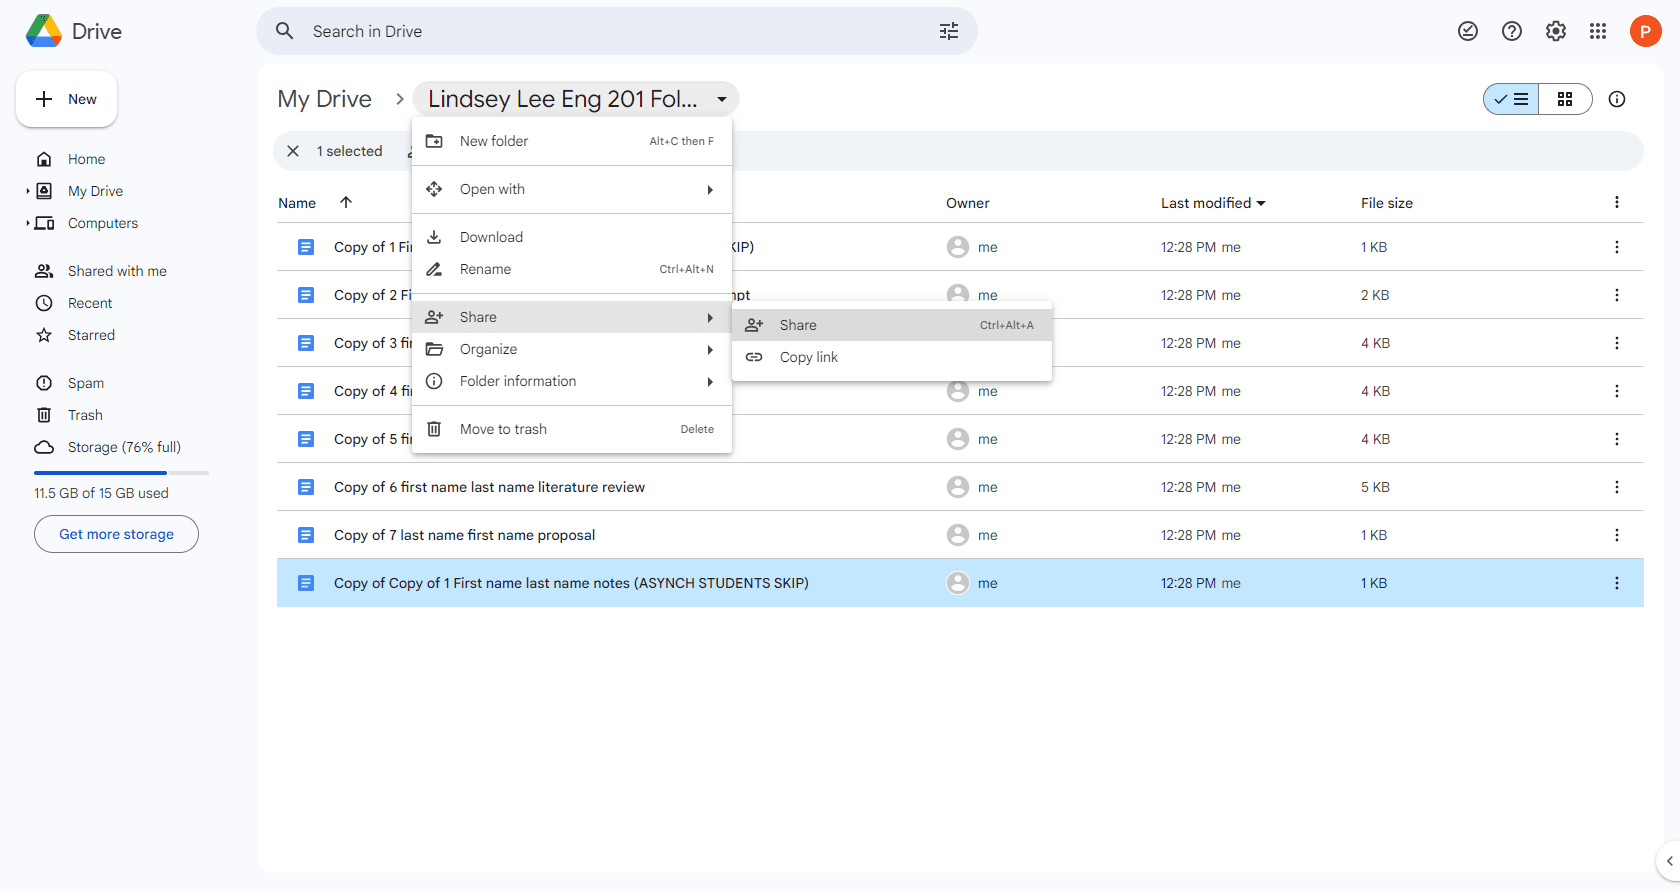Click the storage usage progress bar

(x=121, y=472)
